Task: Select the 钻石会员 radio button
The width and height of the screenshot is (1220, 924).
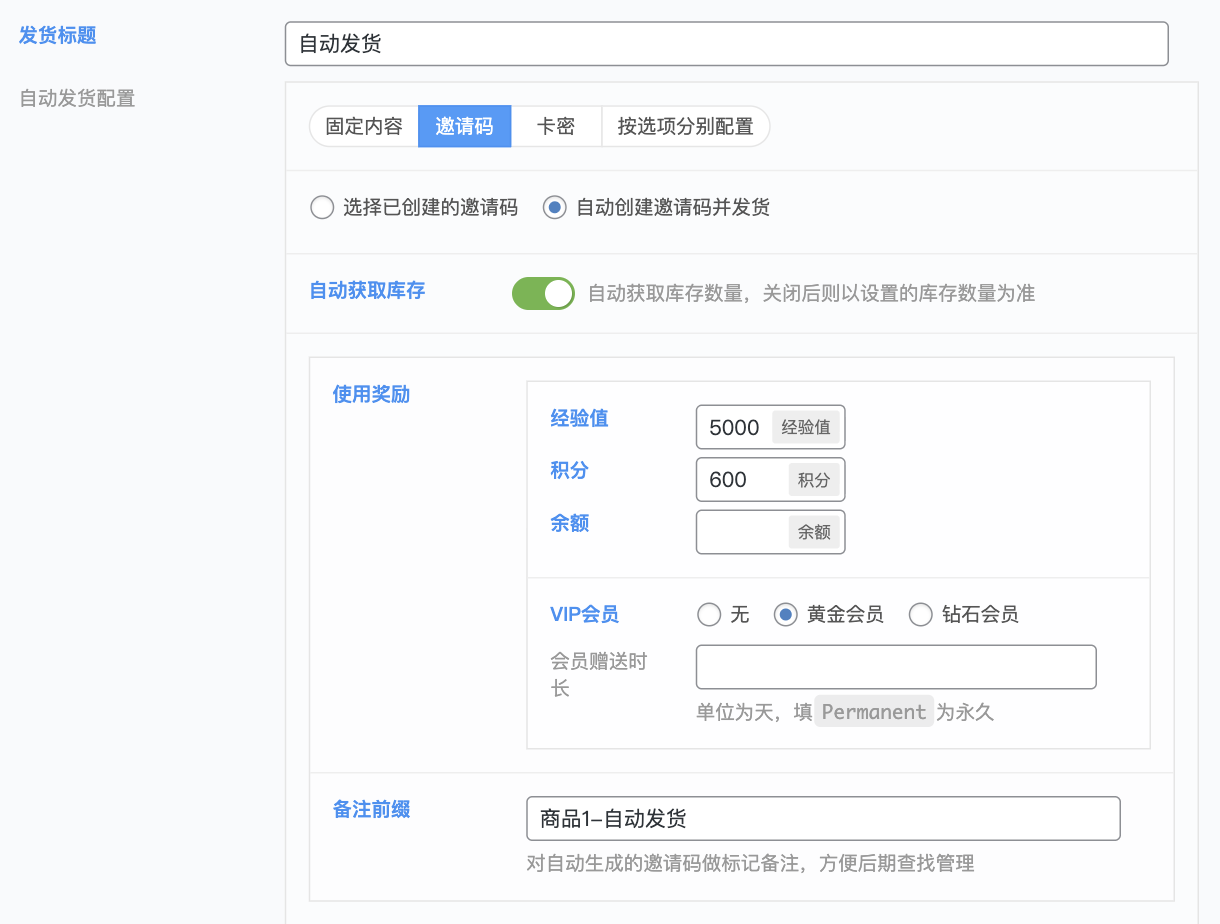Action: [921, 614]
